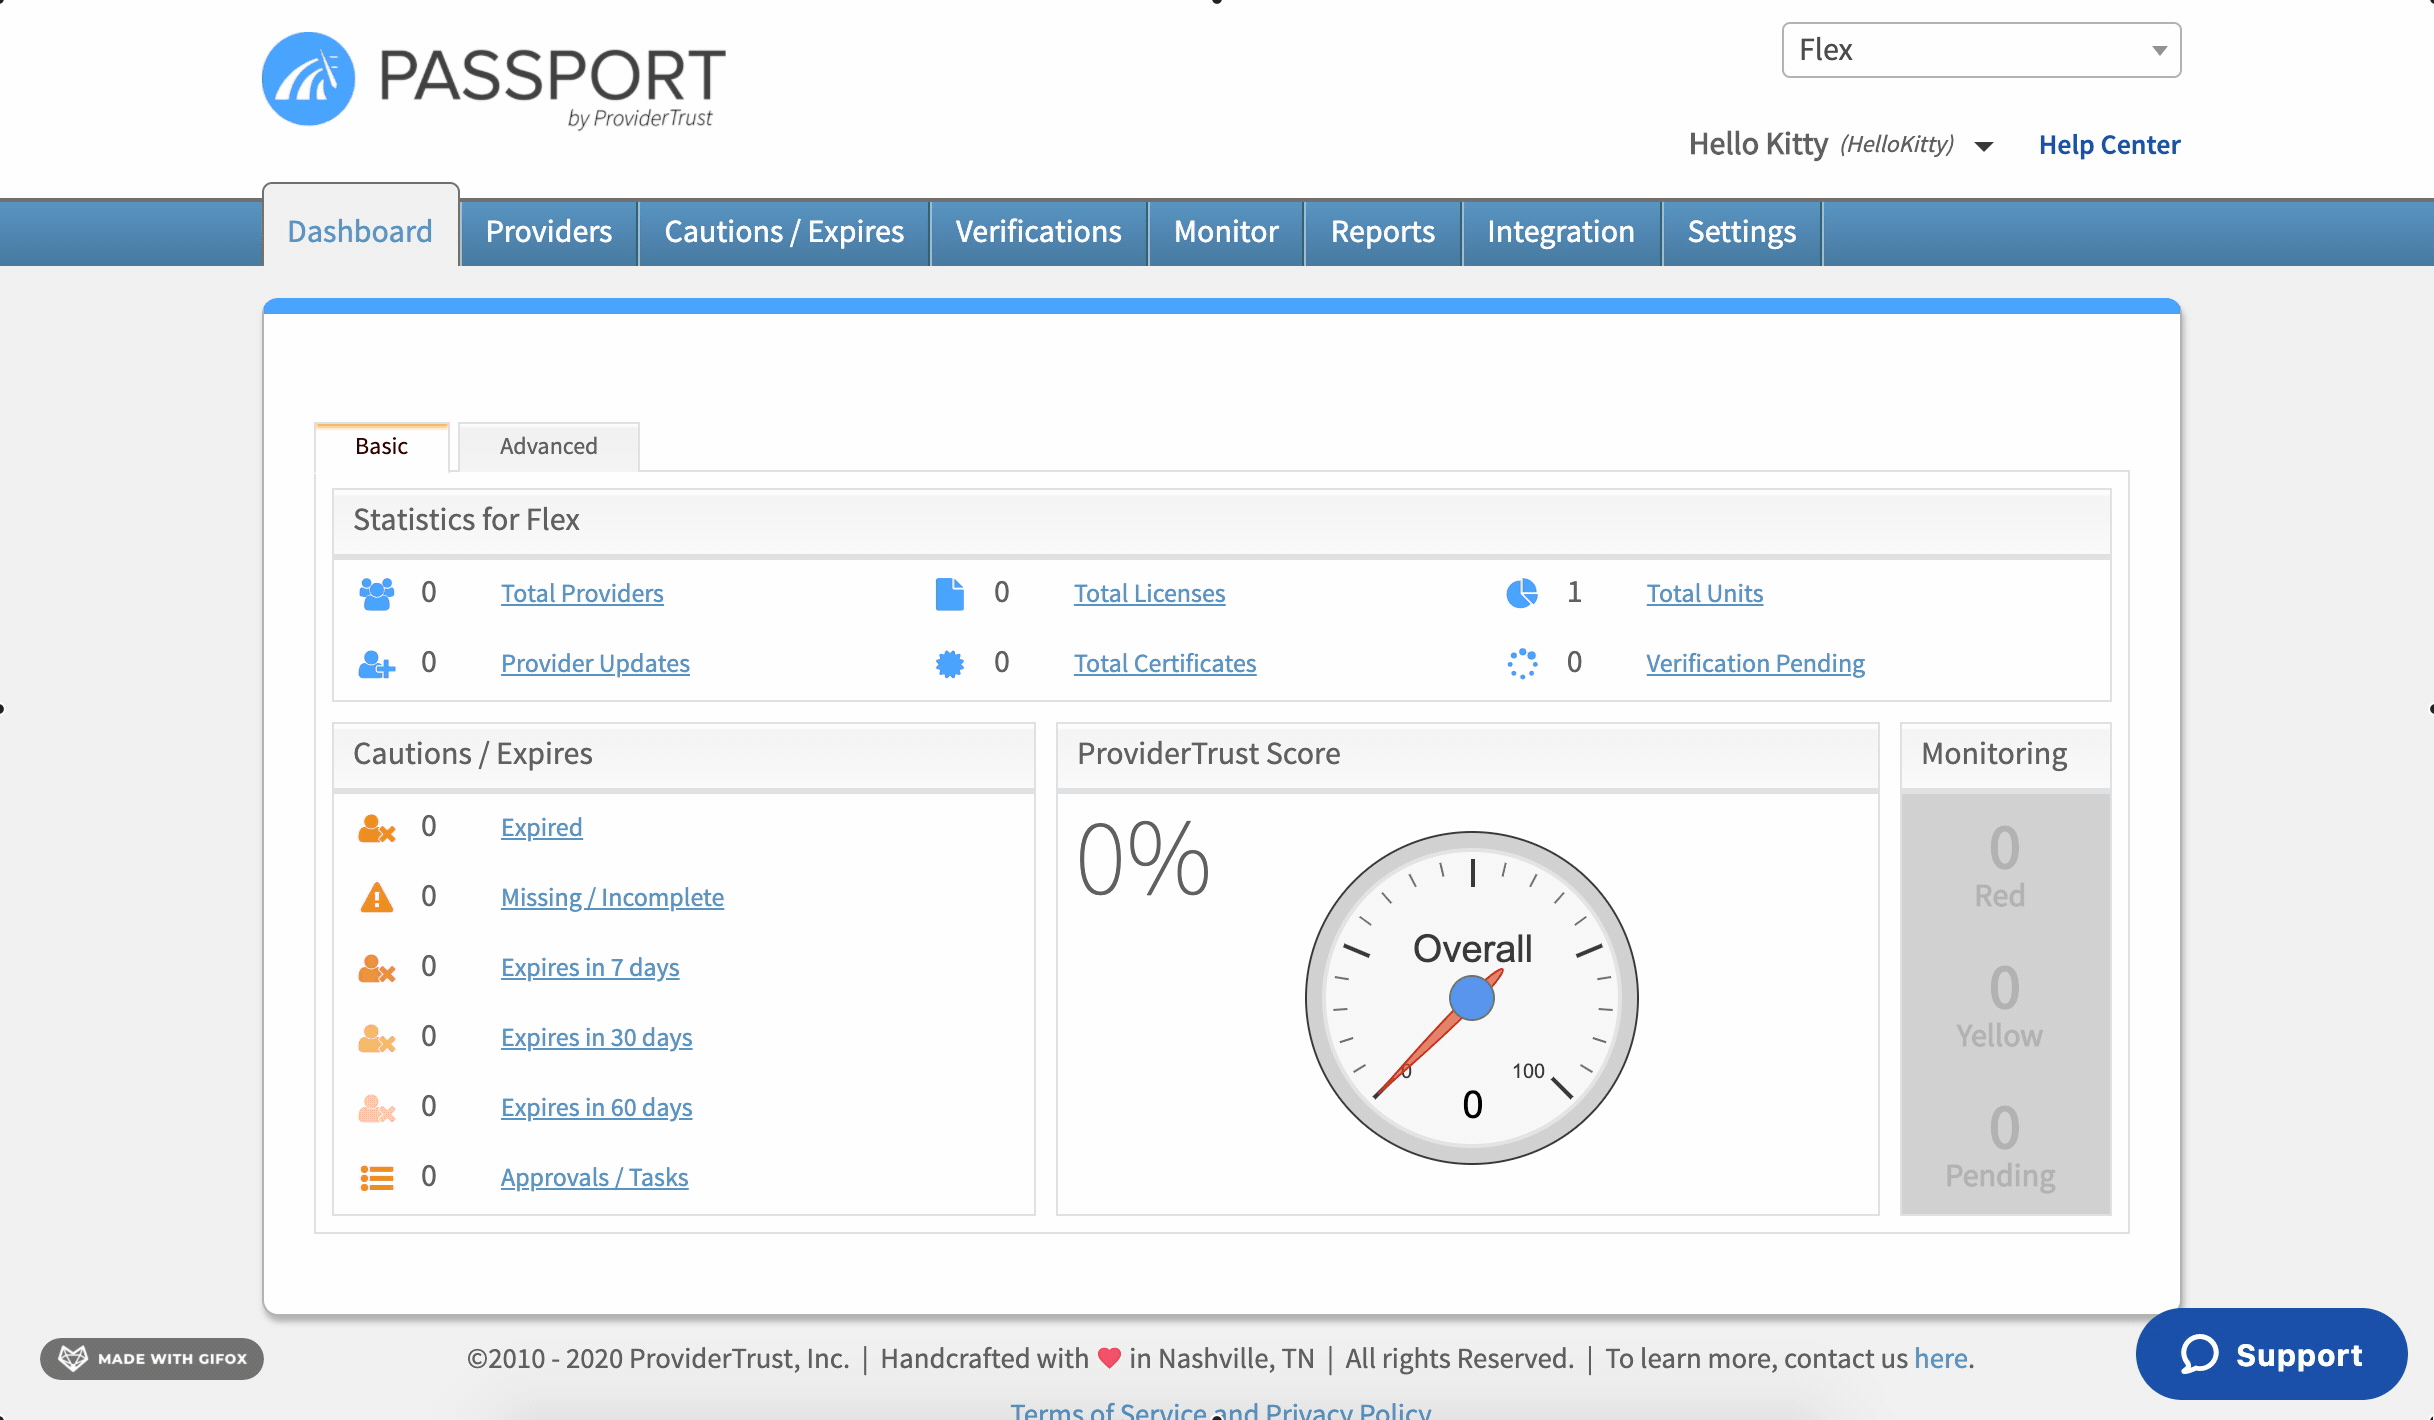Click the chat bubble icon in Support
The height and width of the screenshot is (1420, 2434).
coord(2200,1355)
